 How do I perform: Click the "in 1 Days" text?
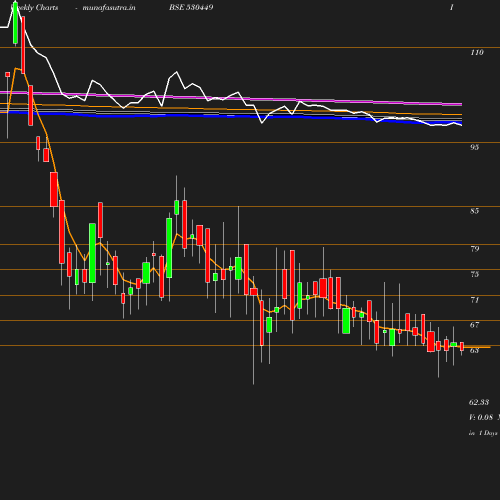click(483, 433)
